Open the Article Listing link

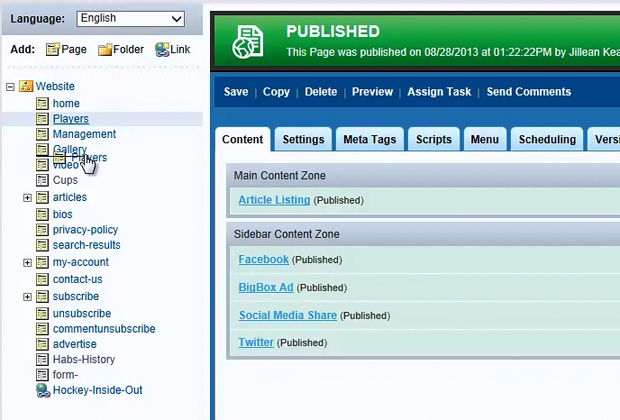point(274,200)
